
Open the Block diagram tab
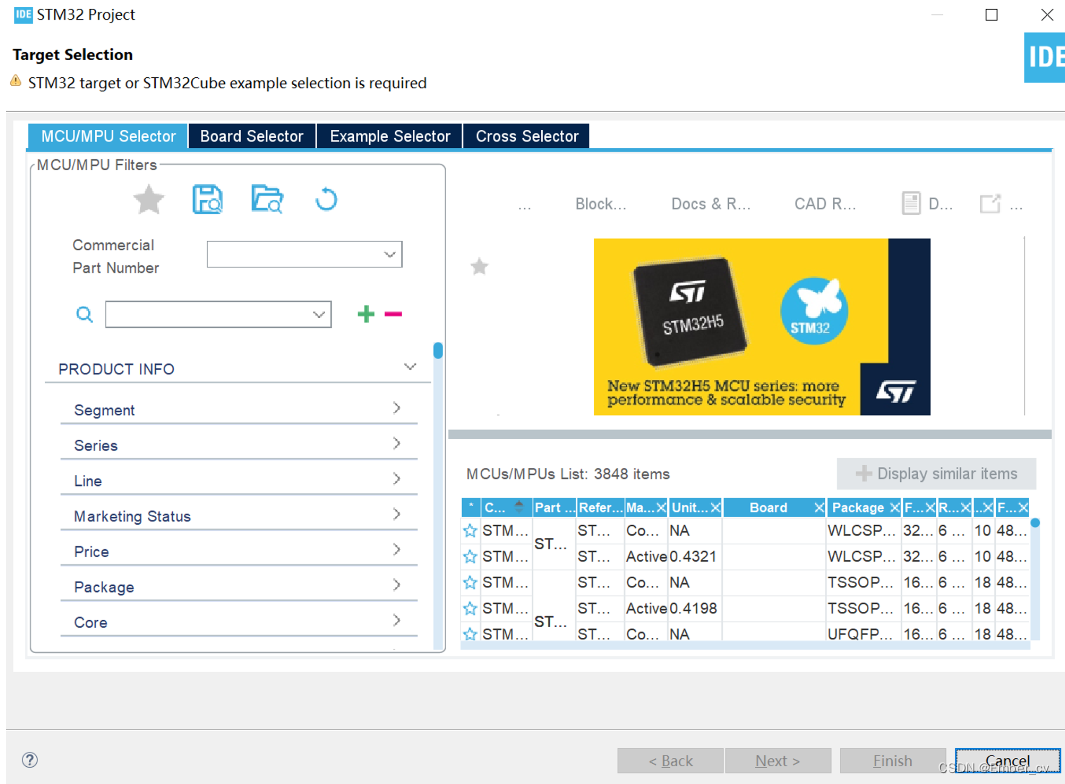point(600,204)
